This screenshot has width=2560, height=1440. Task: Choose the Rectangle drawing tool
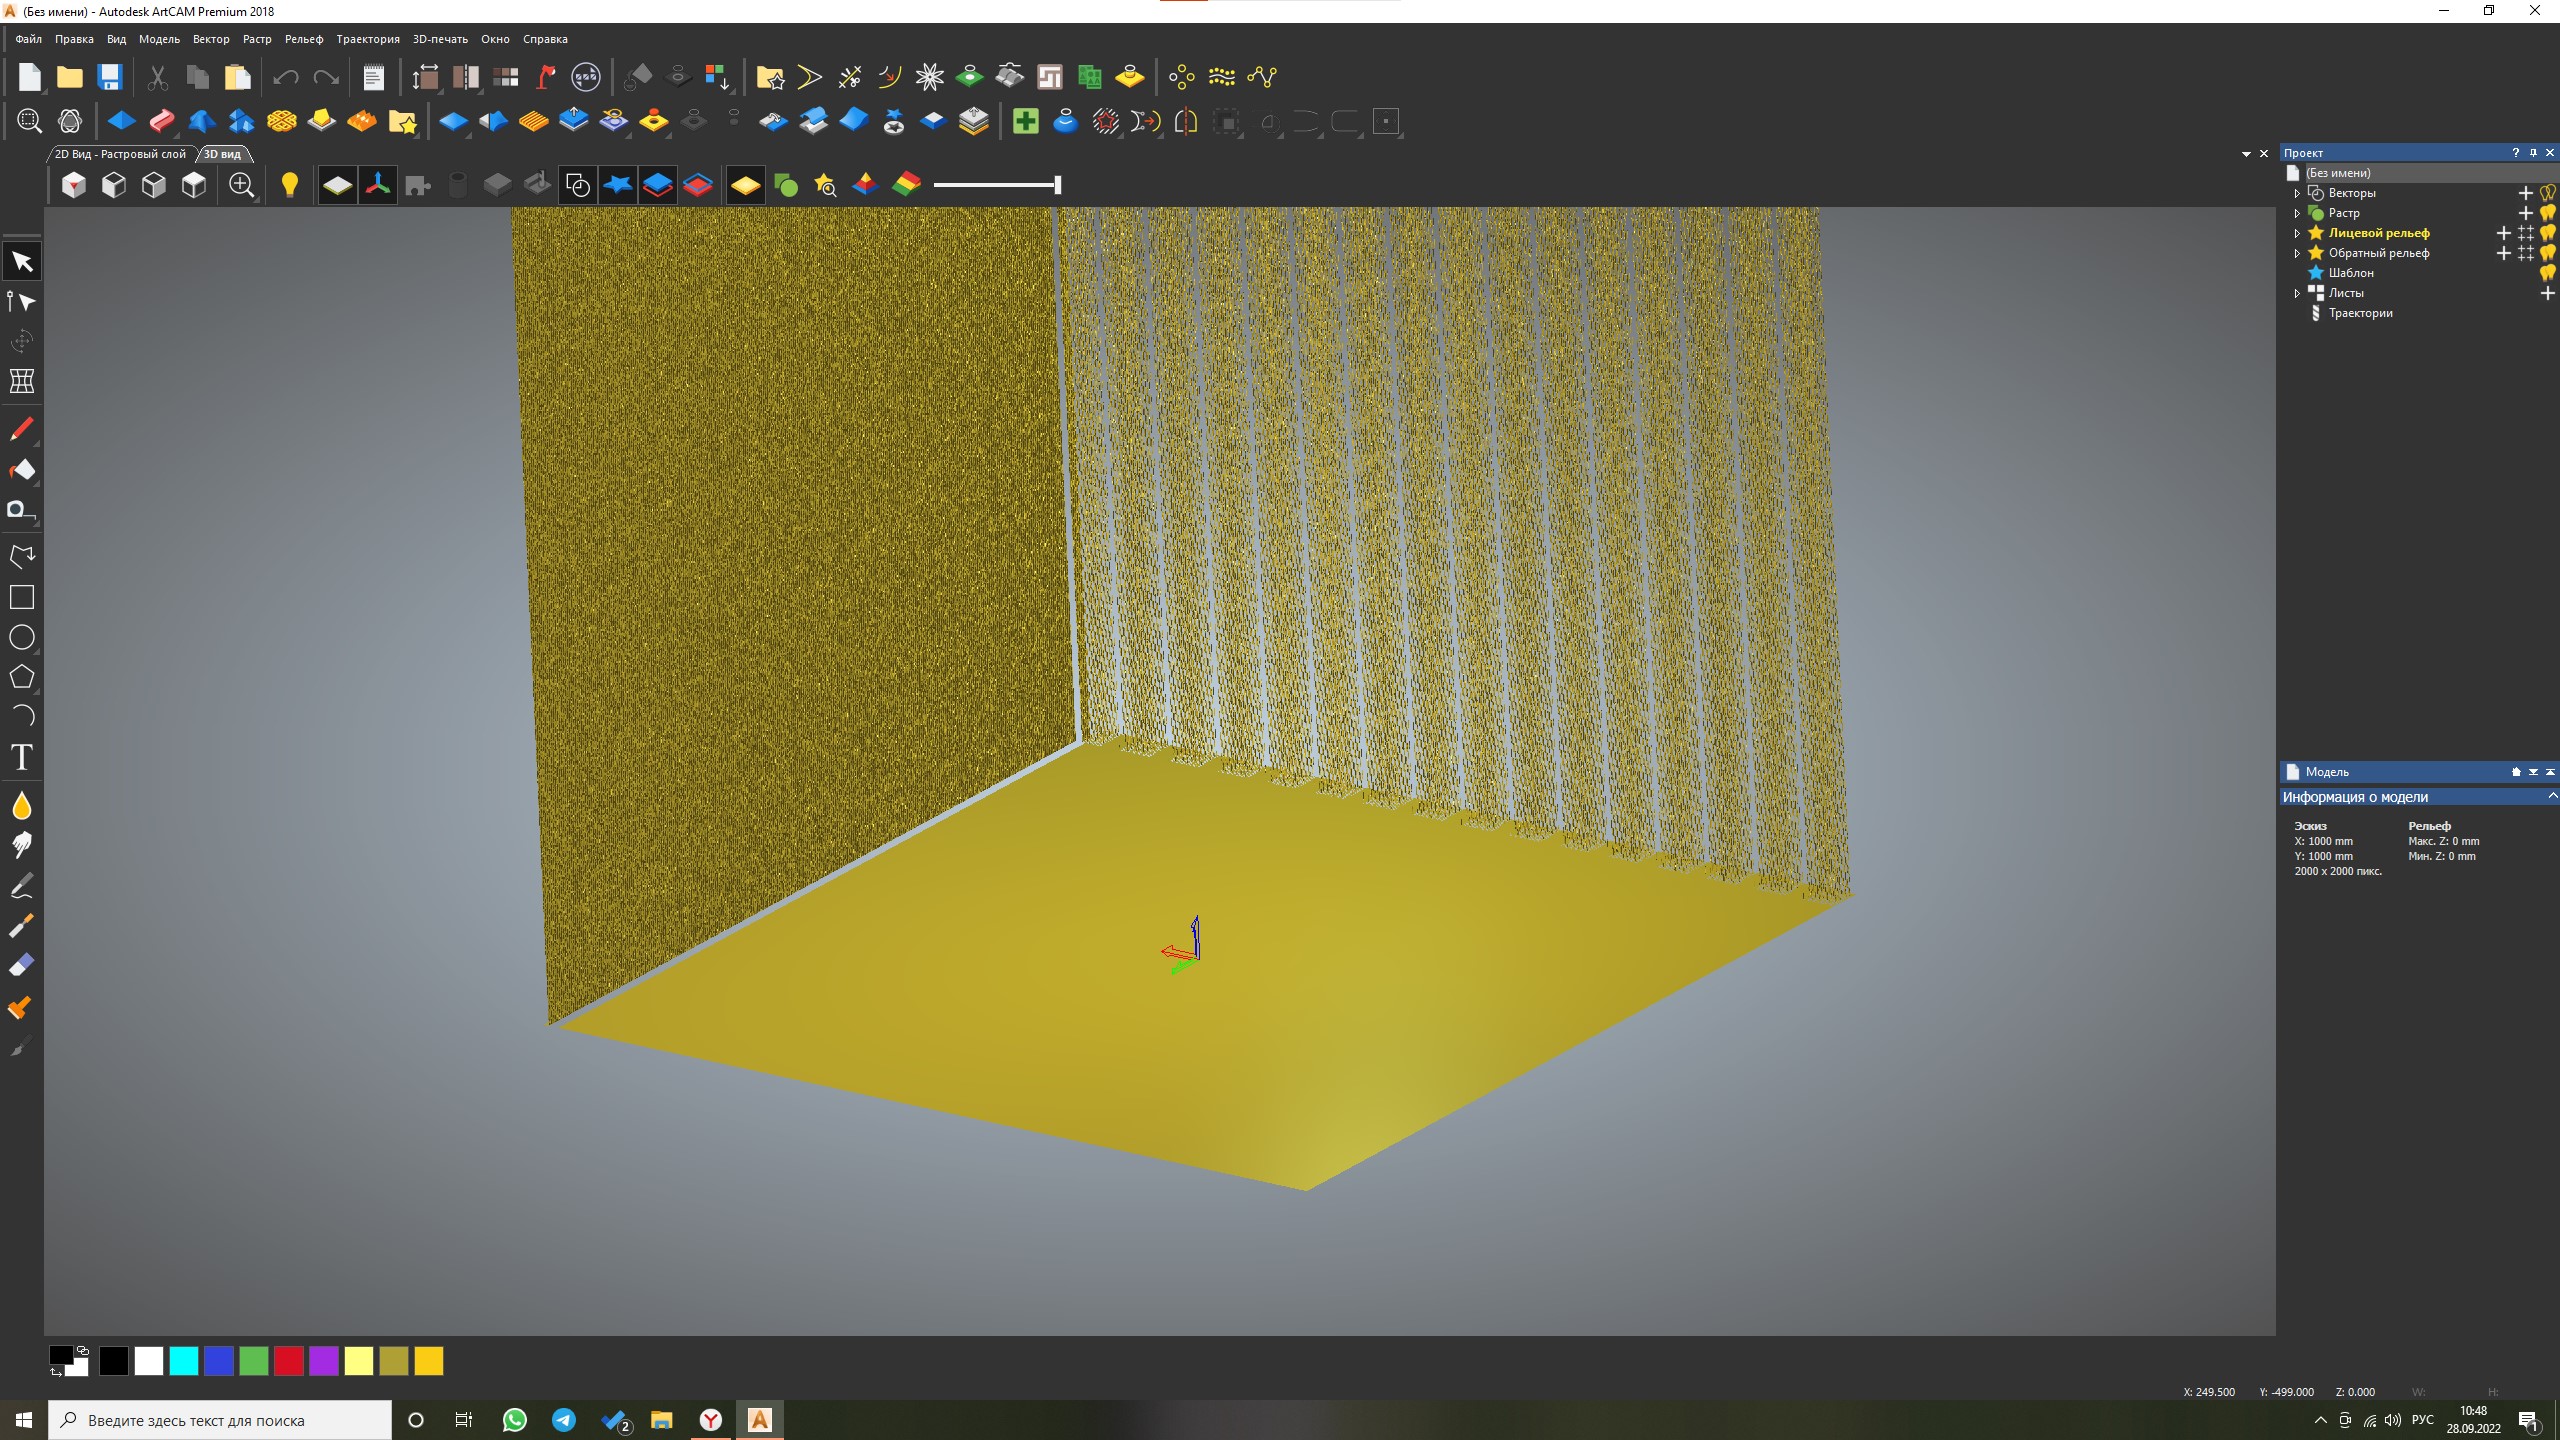(22, 597)
